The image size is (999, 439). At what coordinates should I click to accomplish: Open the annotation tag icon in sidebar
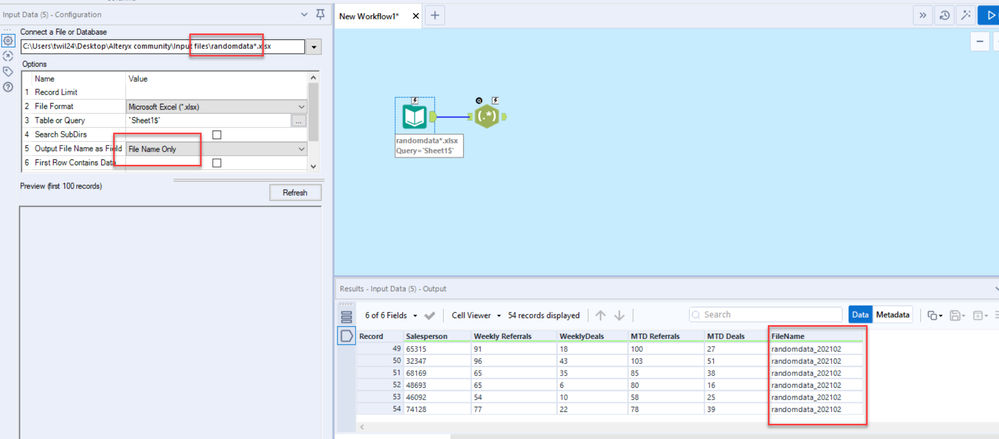click(x=8, y=71)
